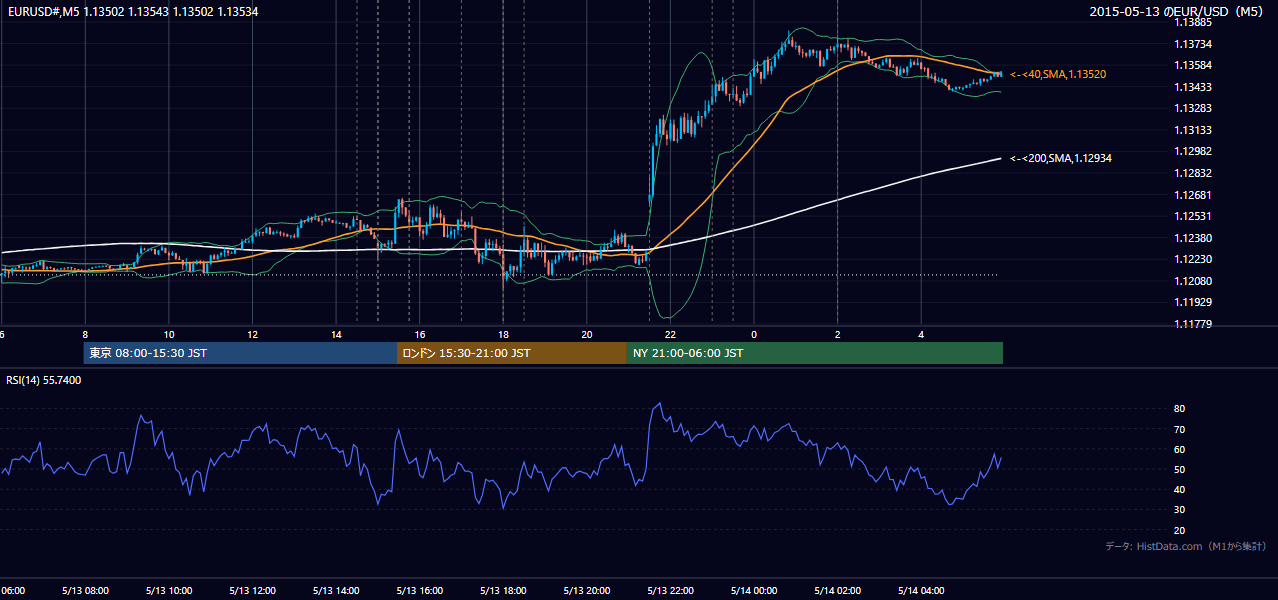Viewport: 1278px width, 600px height.
Task: Click price axis label 1.13885
Action: click(x=1193, y=22)
